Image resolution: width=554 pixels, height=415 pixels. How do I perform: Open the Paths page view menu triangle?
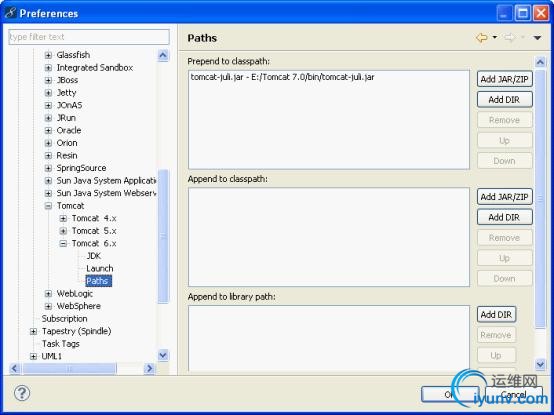(537, 38)
